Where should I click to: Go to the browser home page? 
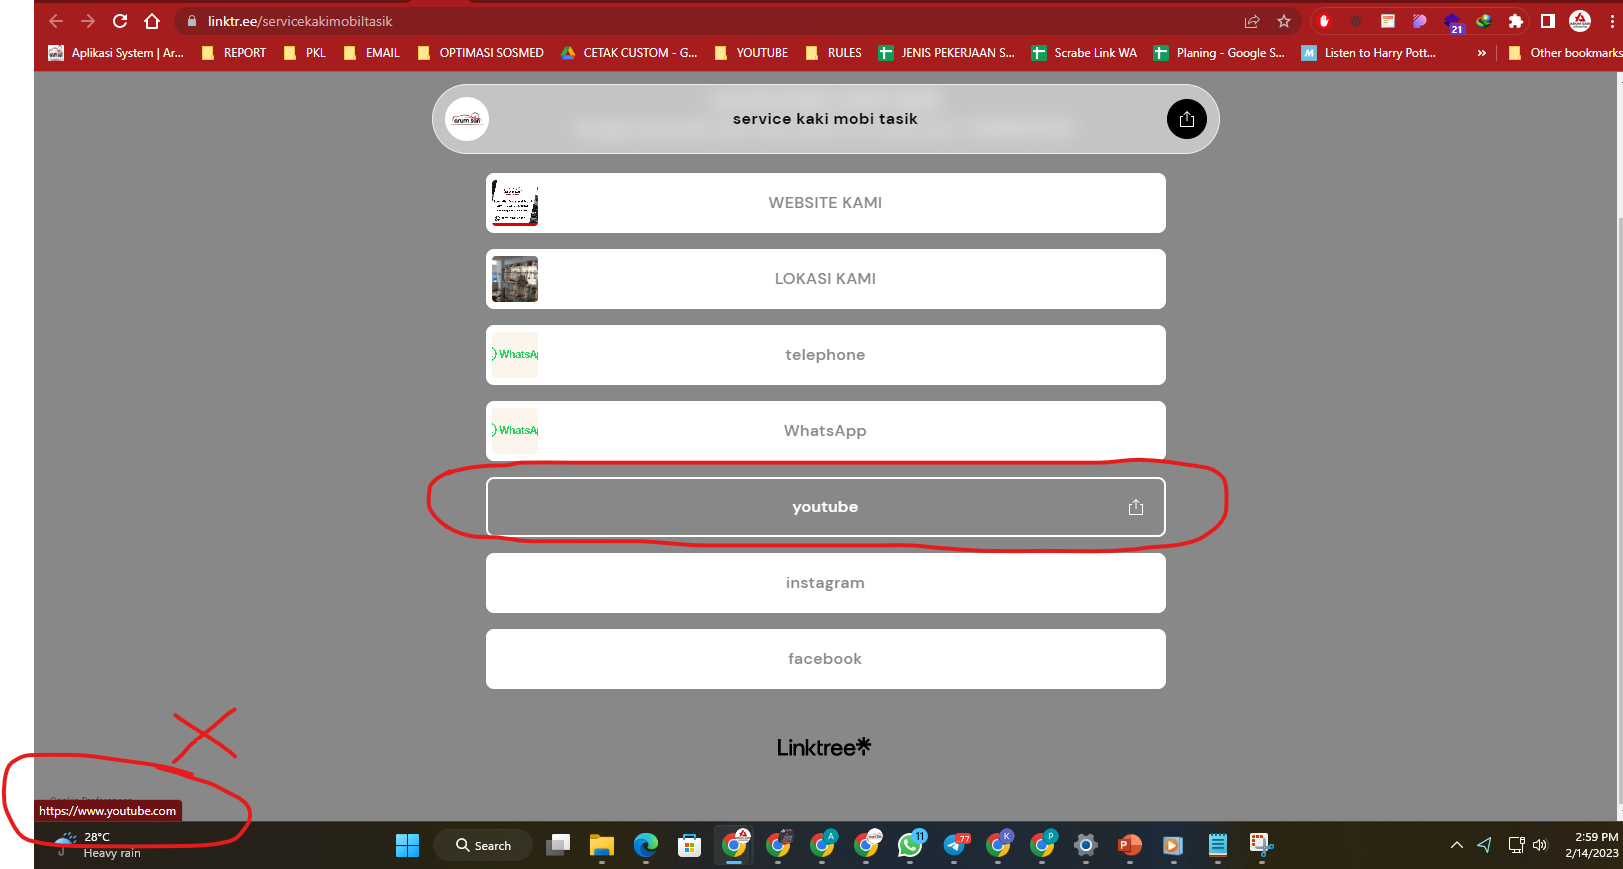(152, 21)
